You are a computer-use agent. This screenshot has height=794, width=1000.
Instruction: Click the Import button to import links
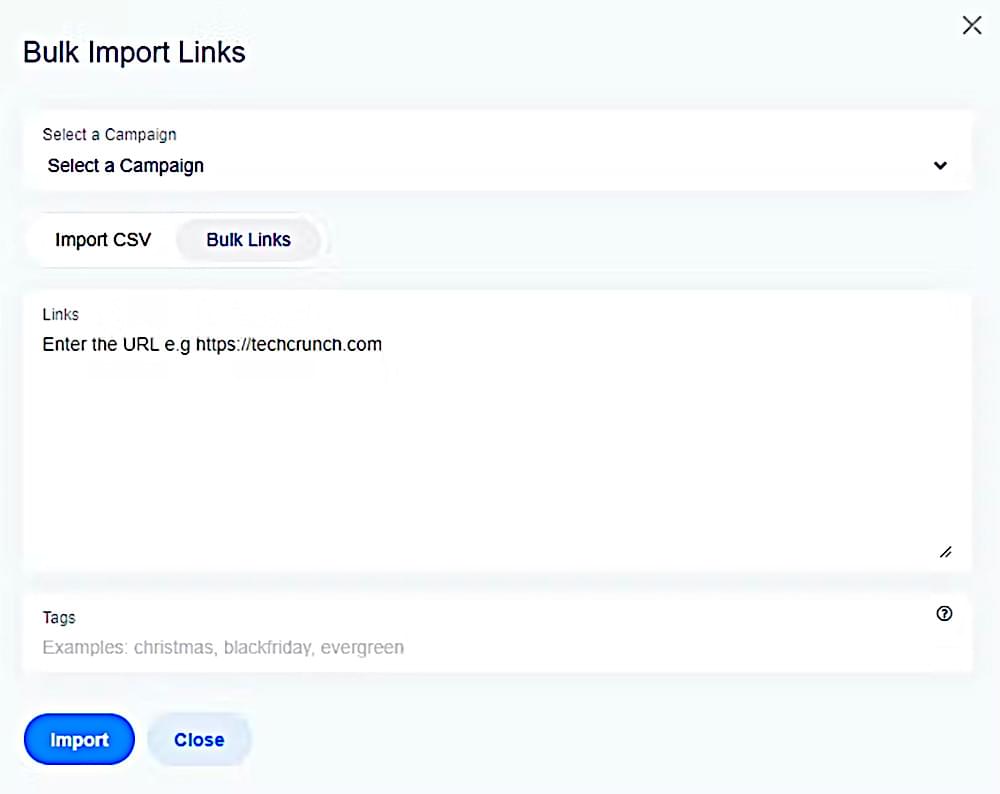(x=79, y=739)
